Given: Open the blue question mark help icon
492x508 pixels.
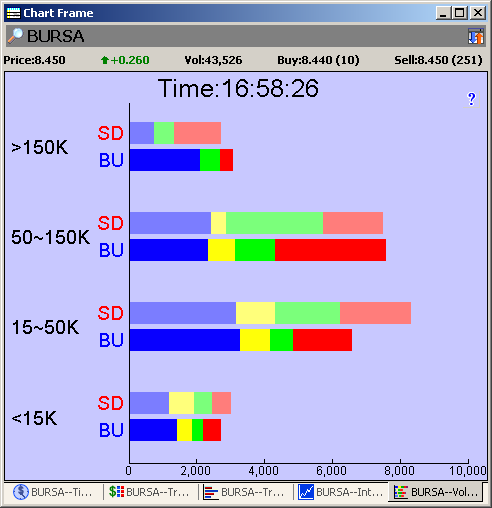Looking at the screenshot, I should [x=471, y=99].
